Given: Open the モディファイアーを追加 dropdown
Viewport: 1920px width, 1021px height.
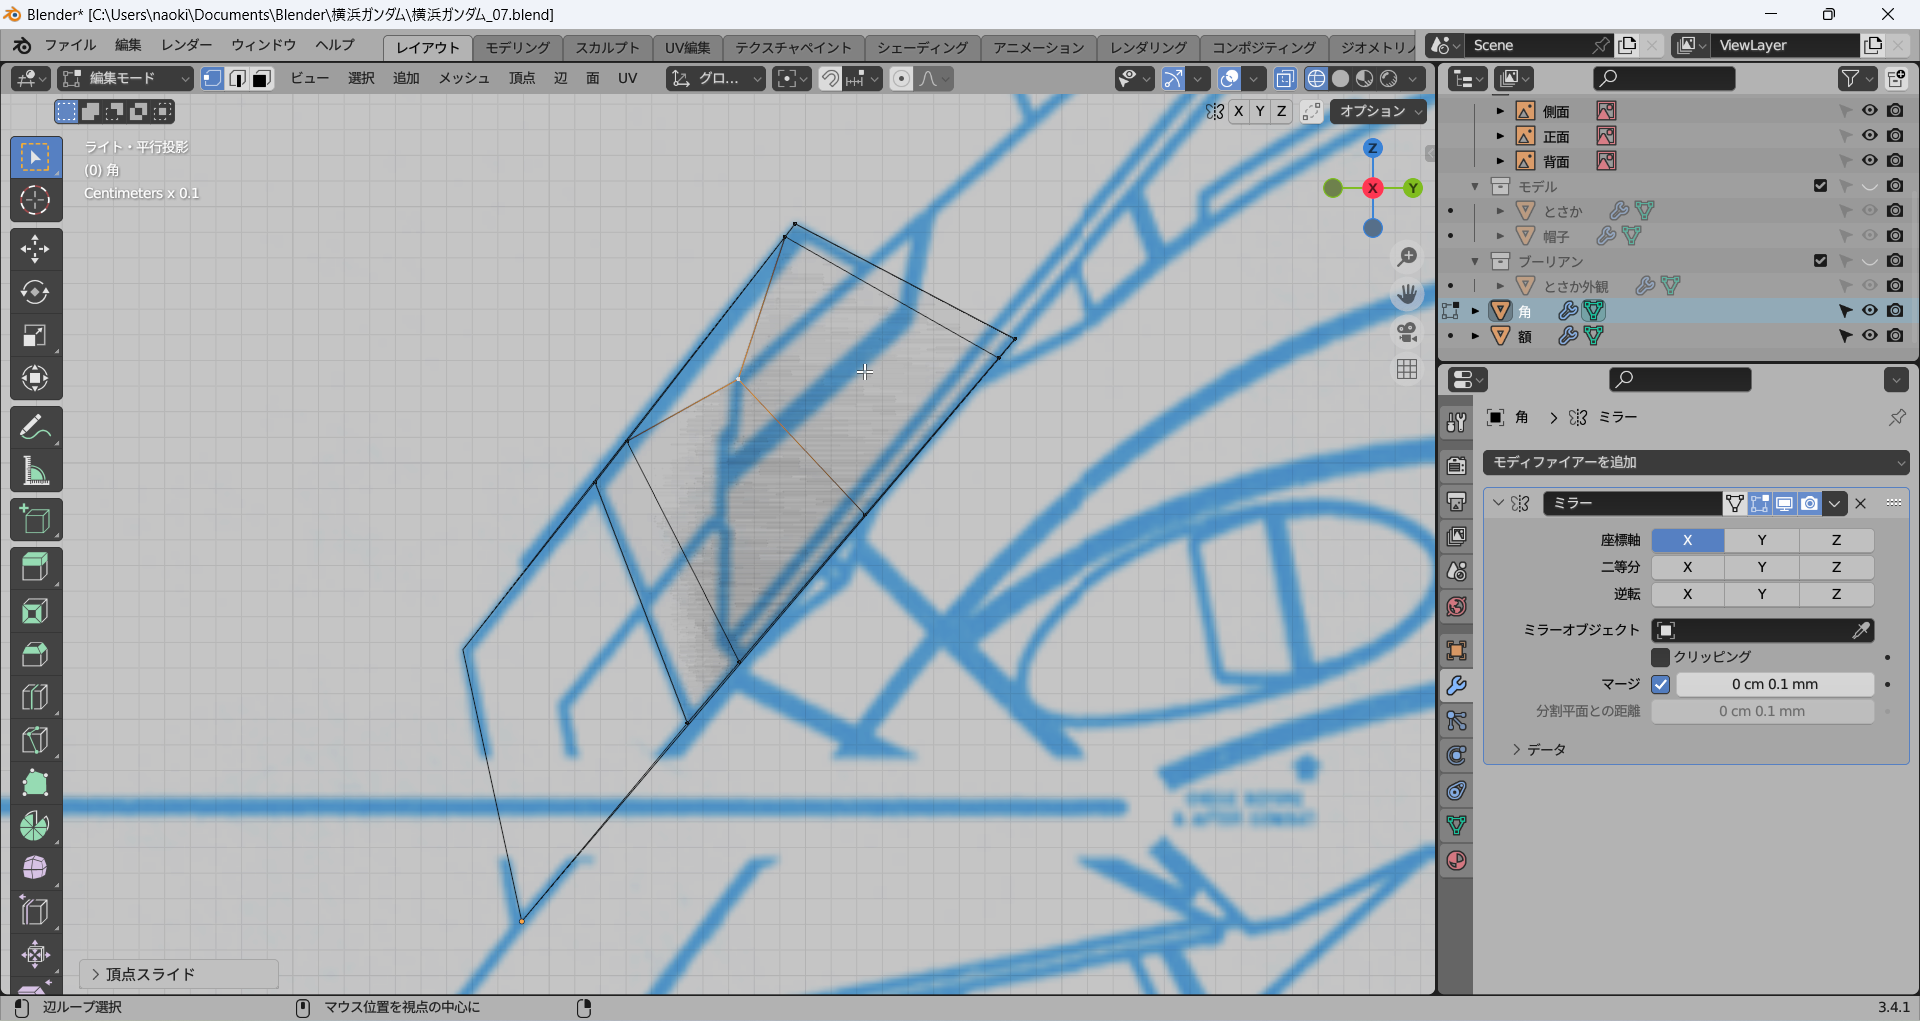Looking at the screenshot, I should [x=1696, y=462].
